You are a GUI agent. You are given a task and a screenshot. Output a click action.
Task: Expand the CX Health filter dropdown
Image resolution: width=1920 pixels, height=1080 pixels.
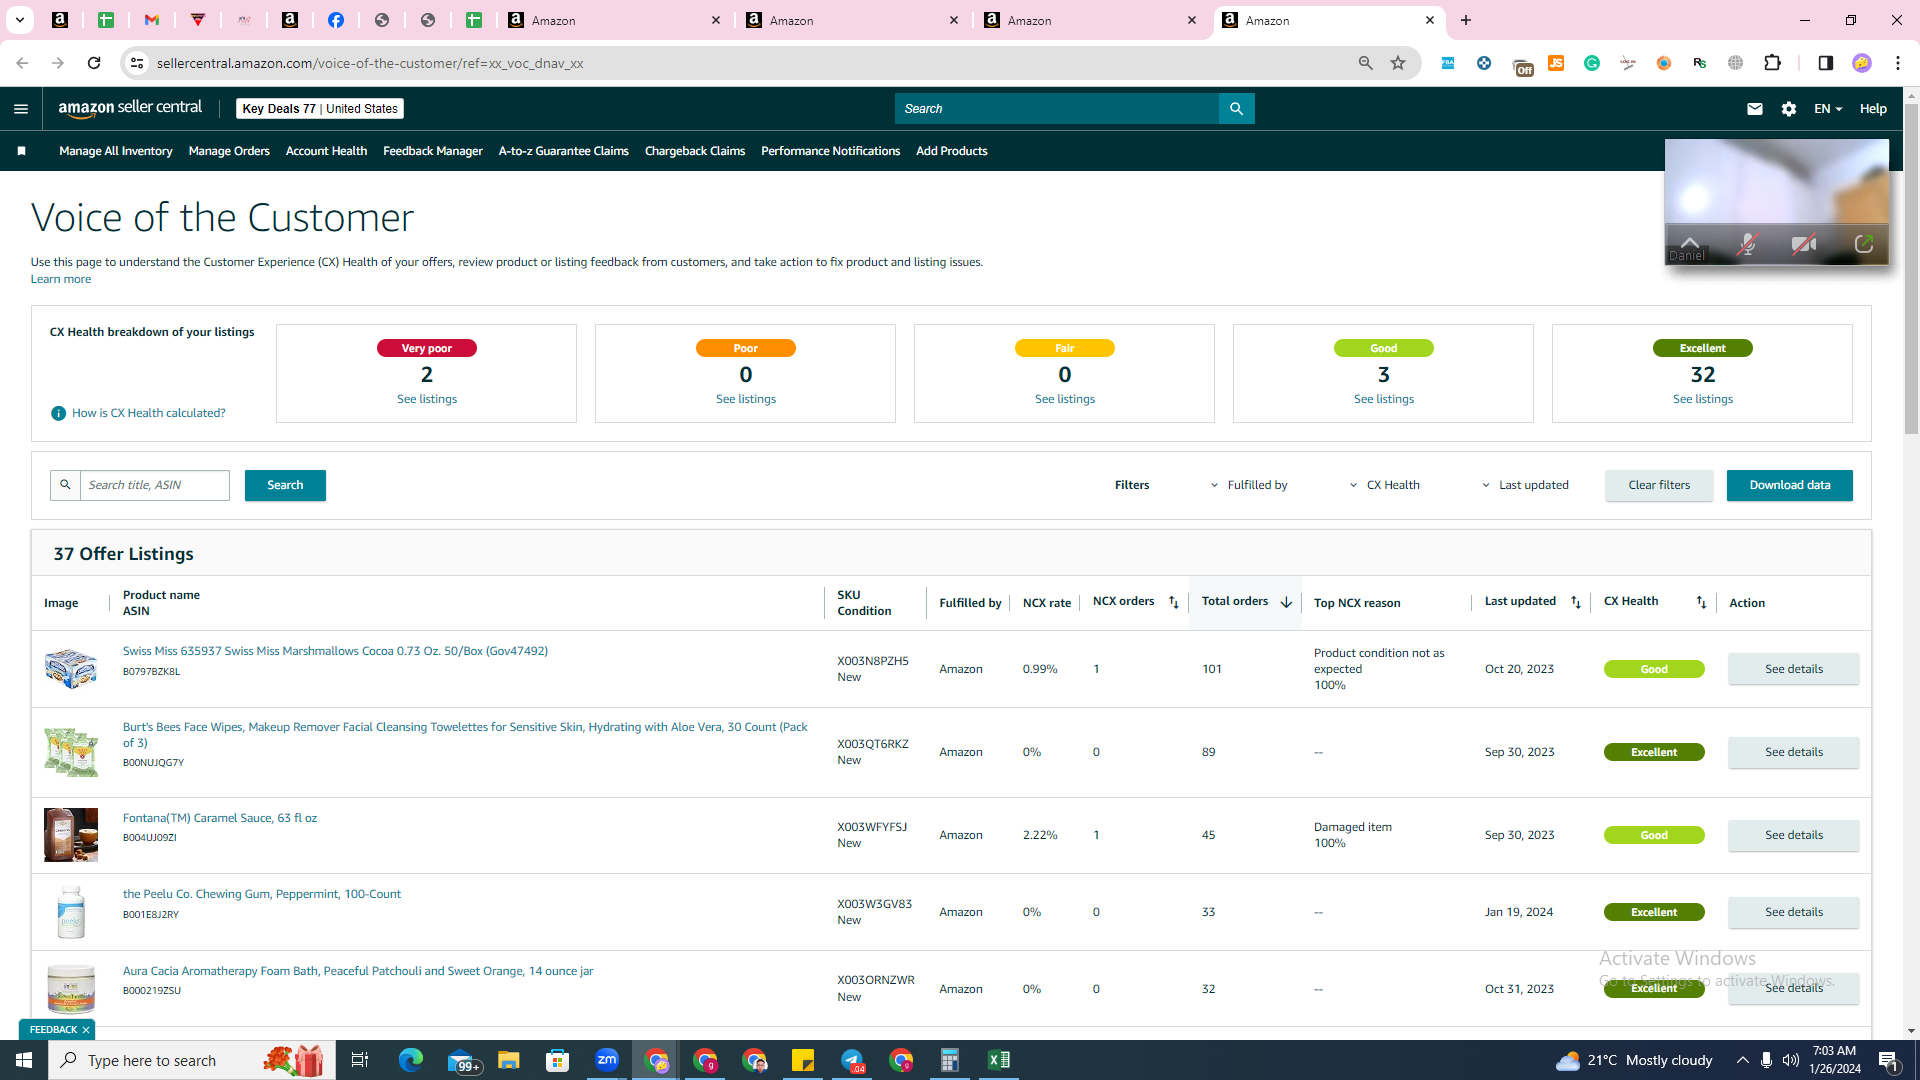pyautogui.click(x=1384, y=485)
